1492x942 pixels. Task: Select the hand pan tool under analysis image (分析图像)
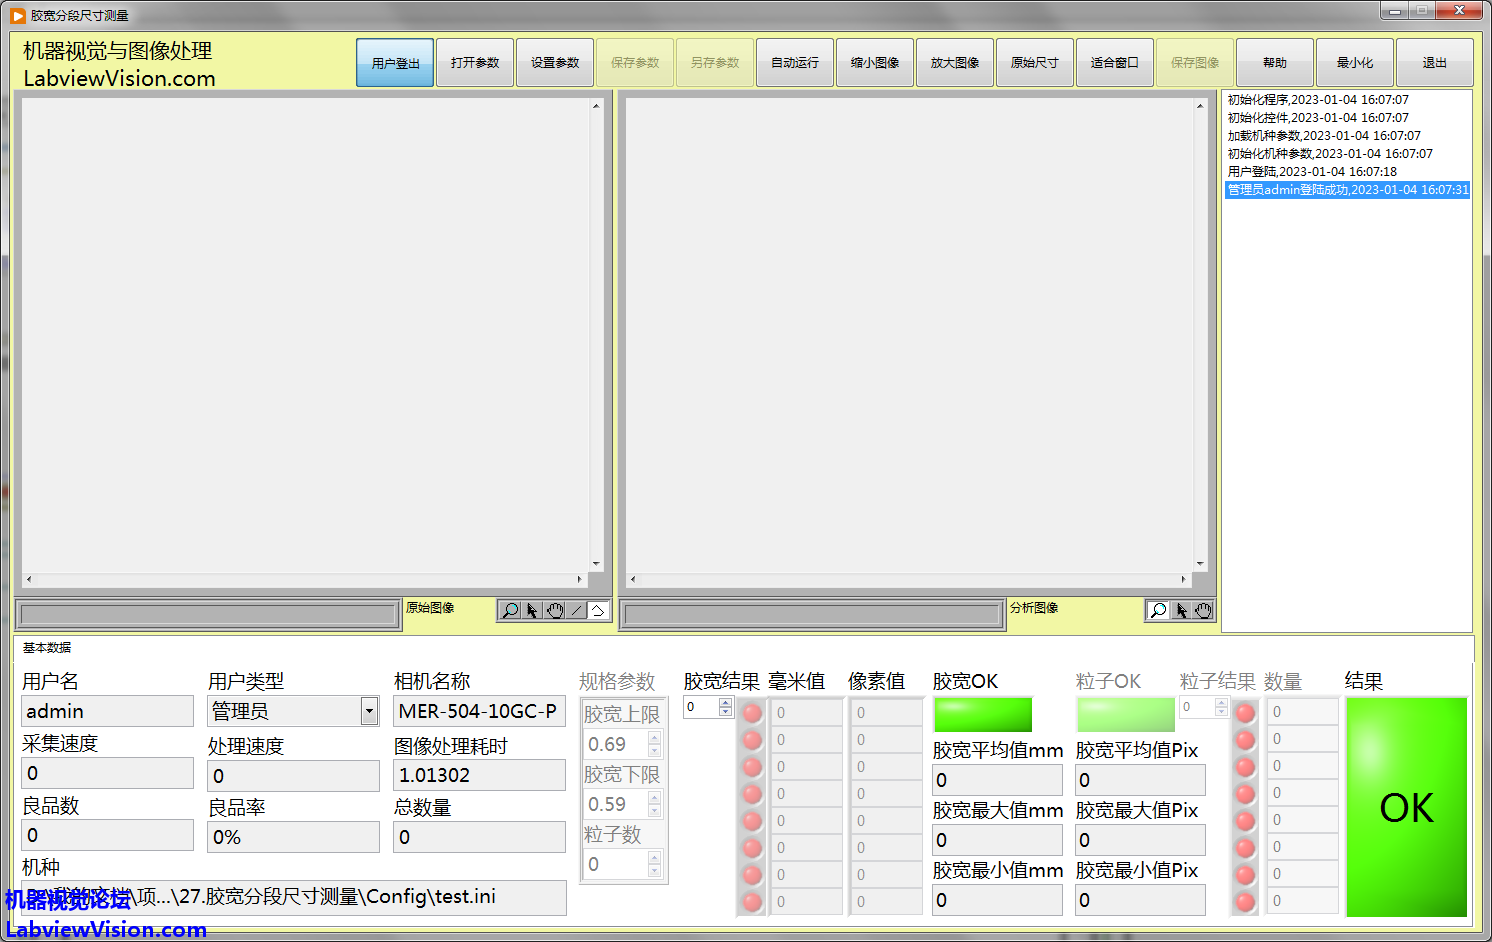(1203, 610)
